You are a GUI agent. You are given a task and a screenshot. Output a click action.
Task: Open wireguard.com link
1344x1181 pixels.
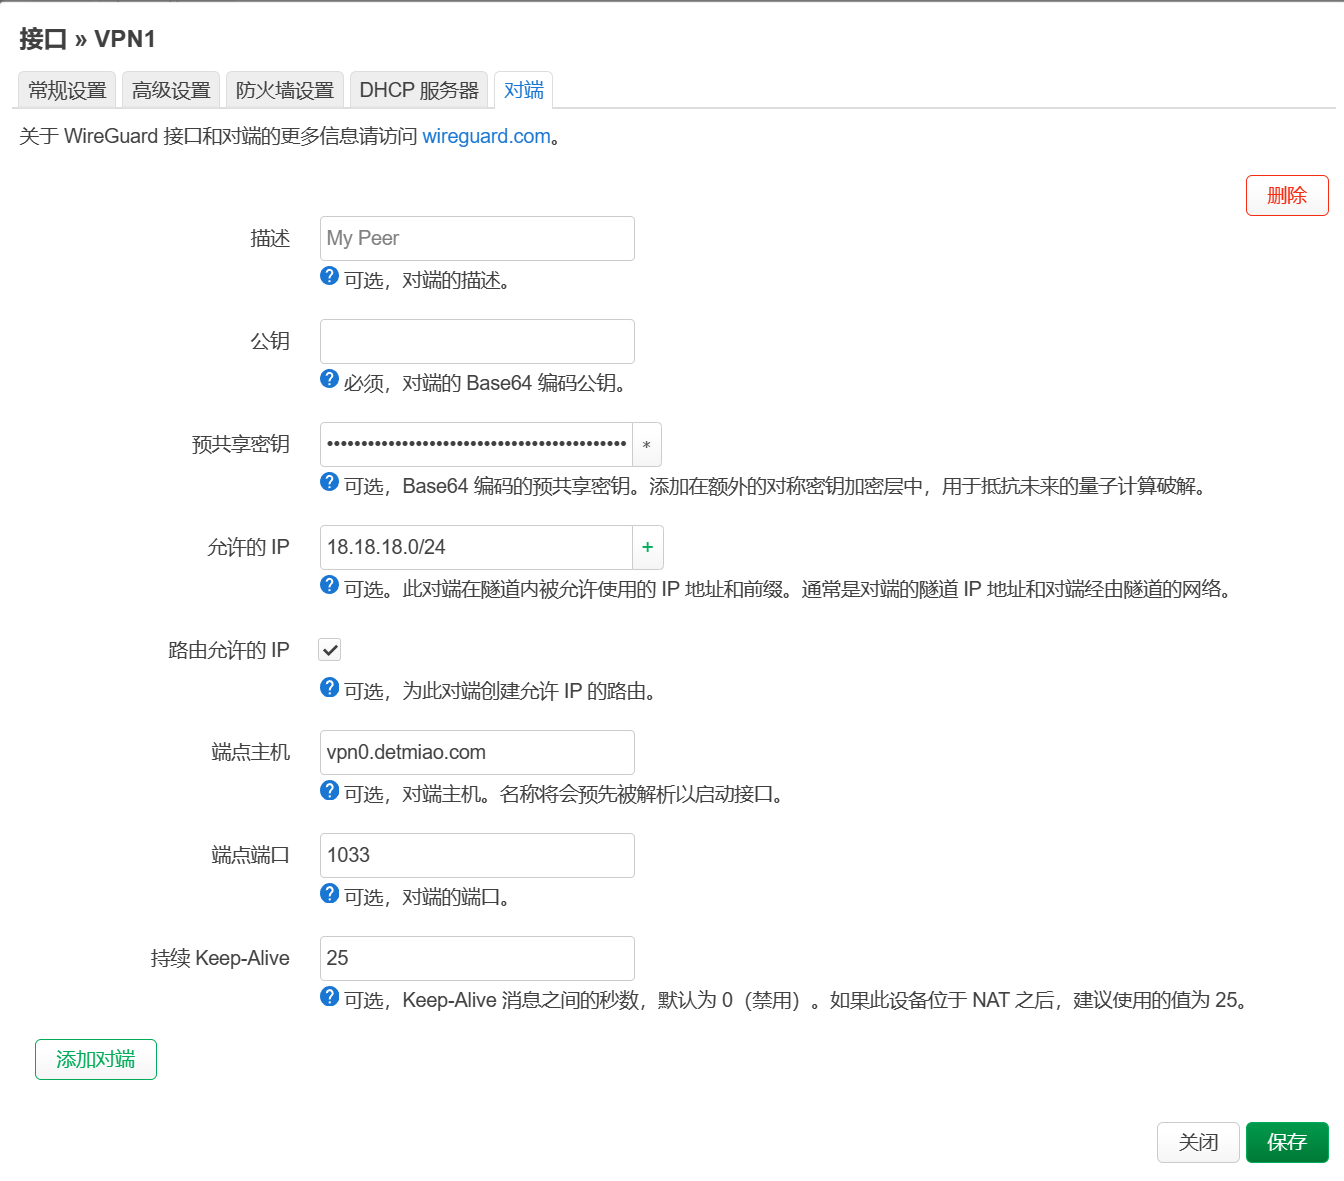(486, 136)
